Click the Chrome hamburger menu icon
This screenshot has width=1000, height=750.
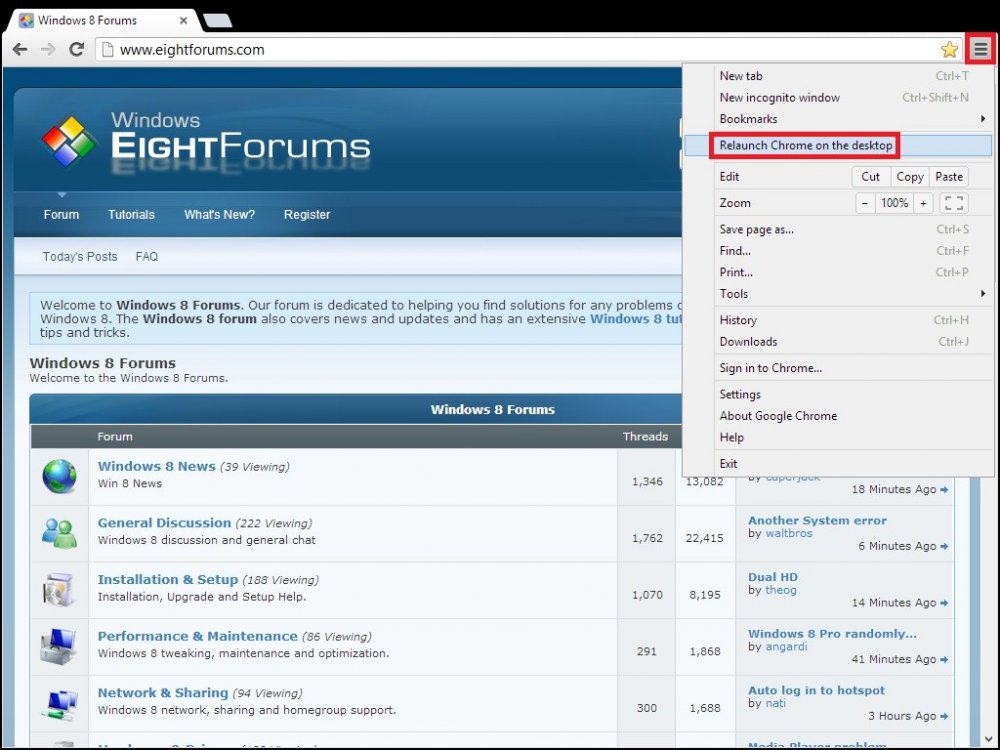coord(981,49)
